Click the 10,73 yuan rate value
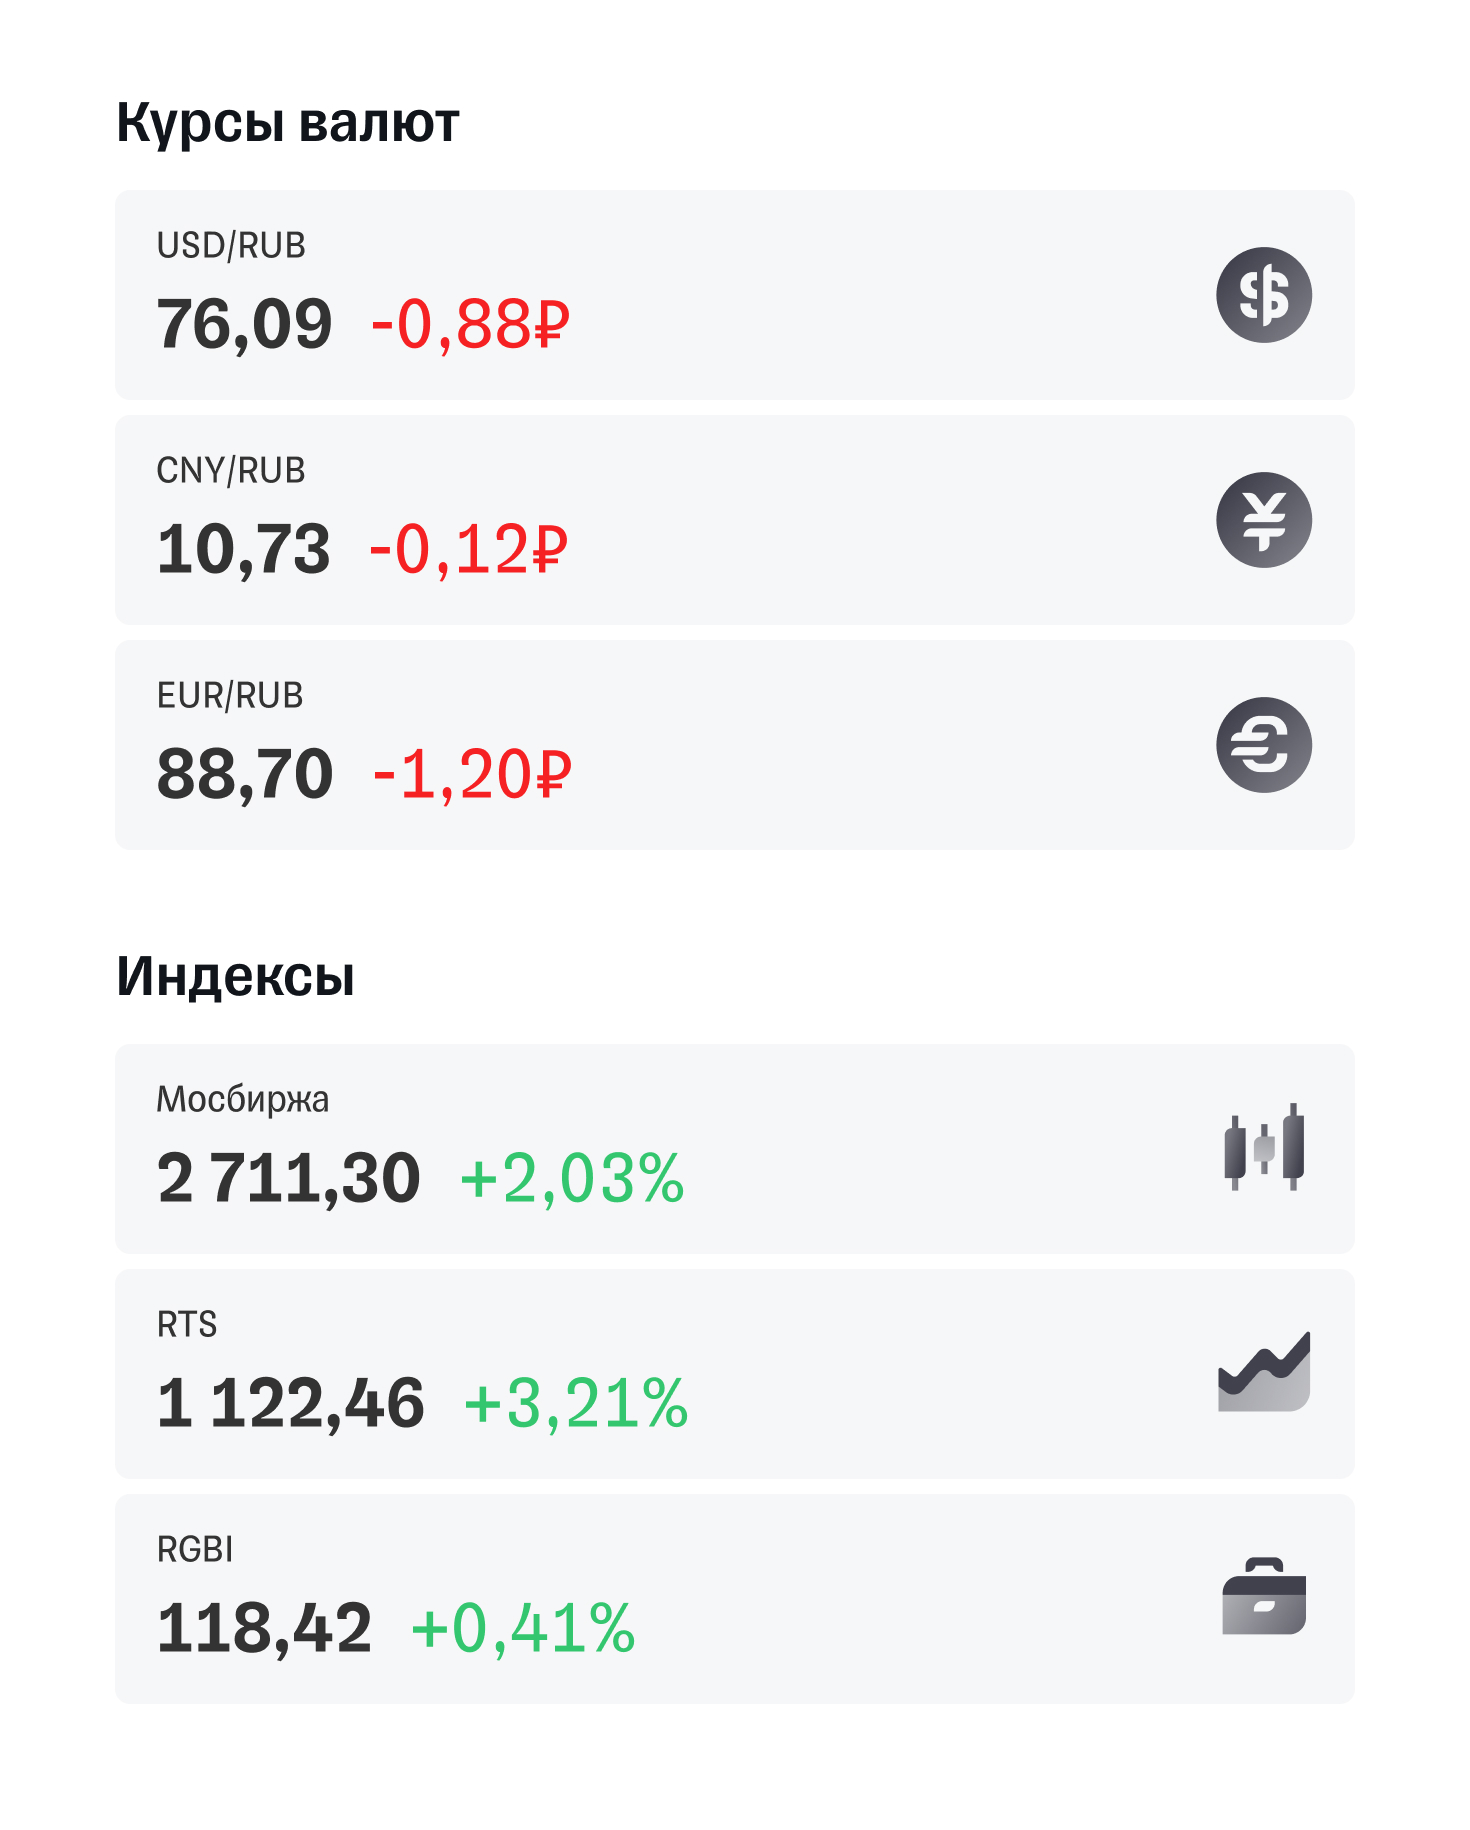The width and height of the screenshot is (1470, 1830). [243, 550]
